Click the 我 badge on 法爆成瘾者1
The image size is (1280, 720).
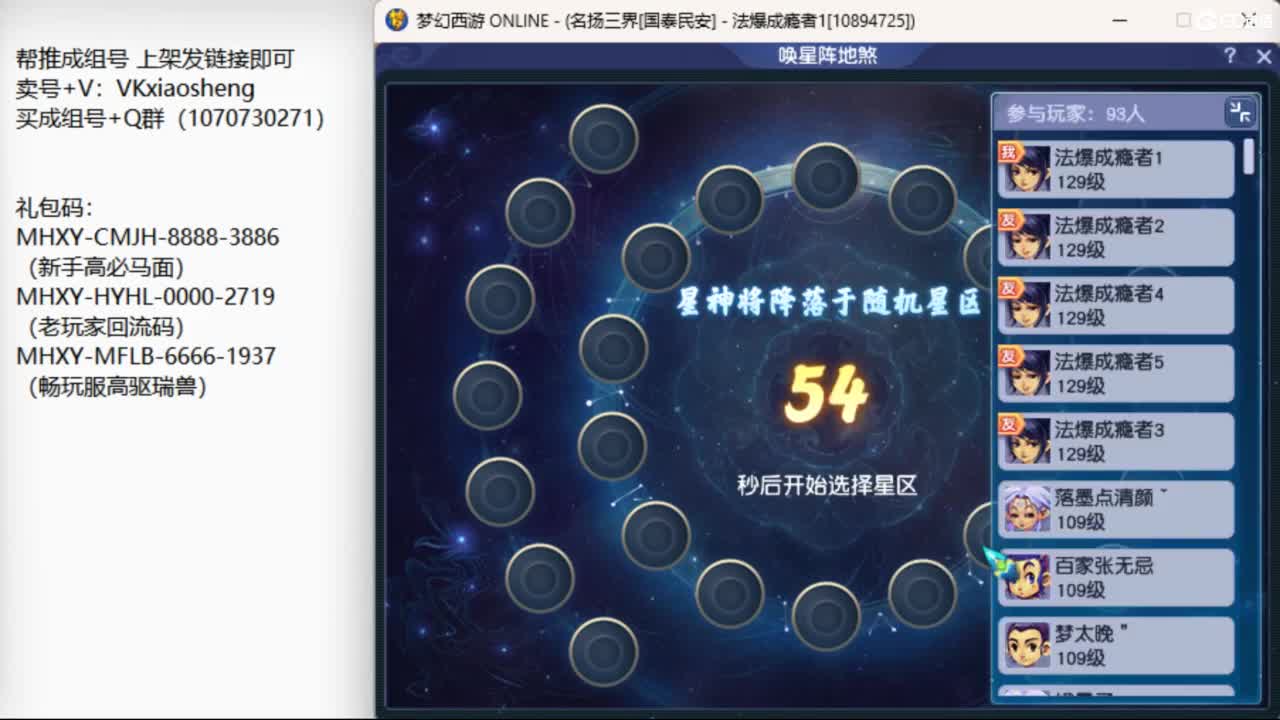tap(1009, 152)
